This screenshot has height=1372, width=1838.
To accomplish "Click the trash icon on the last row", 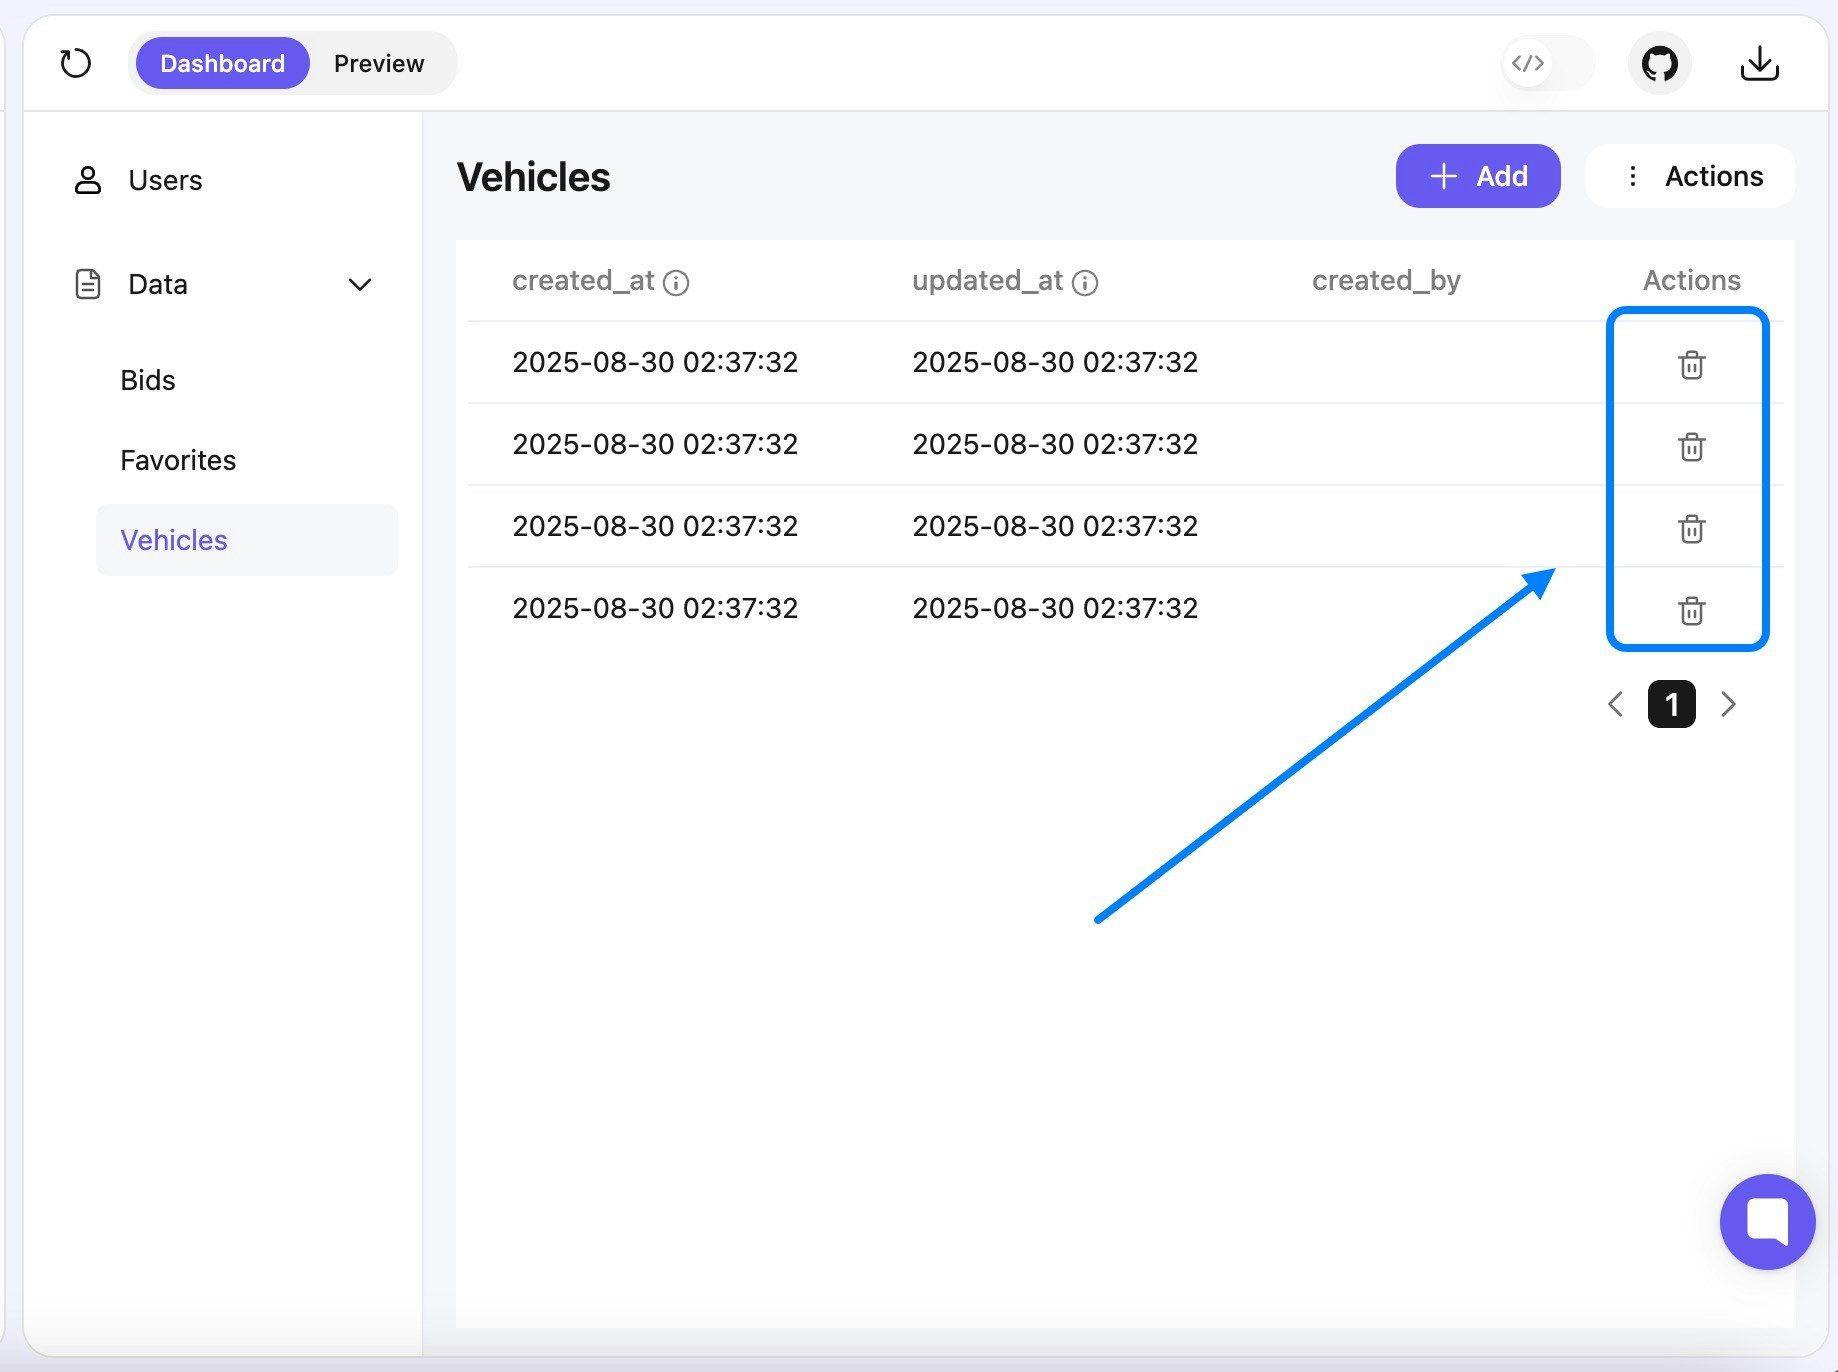I will 1691,611.
